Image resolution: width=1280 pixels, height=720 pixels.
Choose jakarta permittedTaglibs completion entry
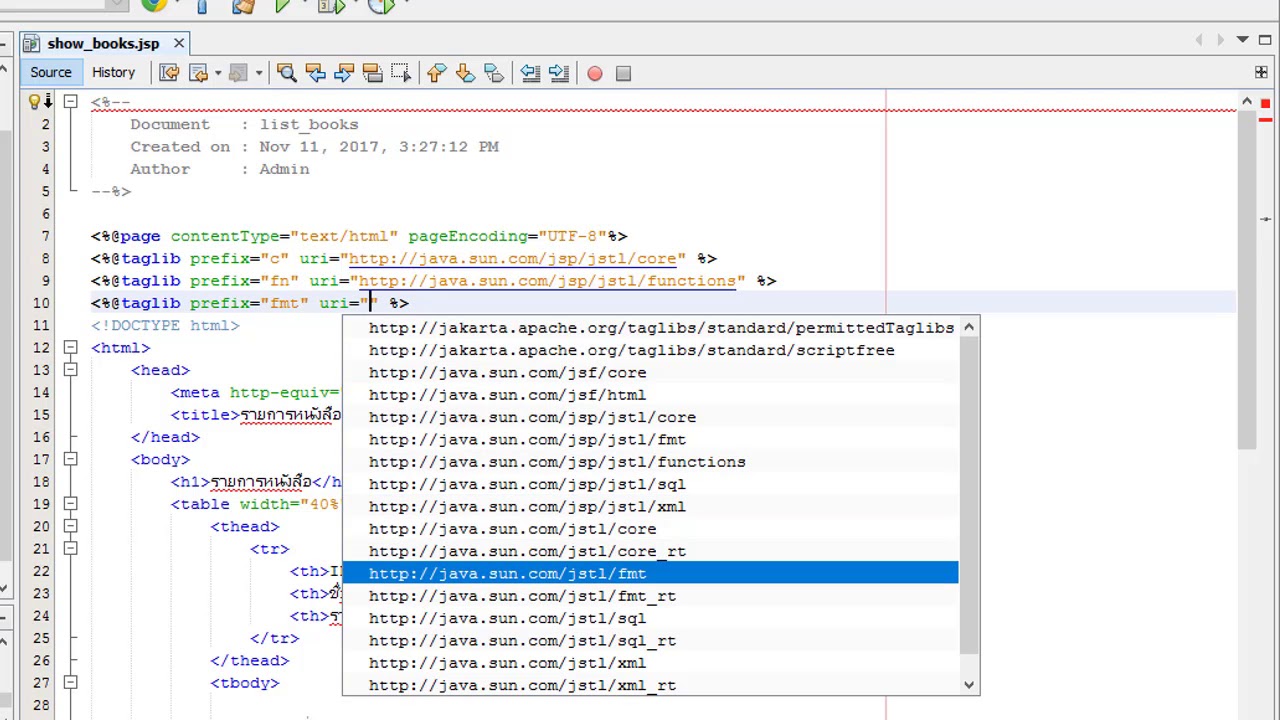[650, 328]
